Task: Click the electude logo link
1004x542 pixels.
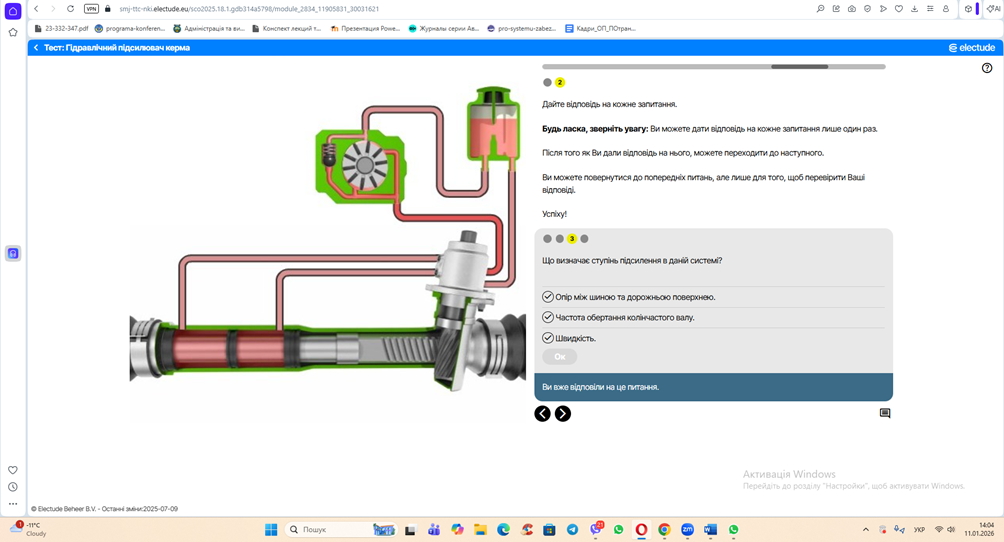Action: coord(971,48)
